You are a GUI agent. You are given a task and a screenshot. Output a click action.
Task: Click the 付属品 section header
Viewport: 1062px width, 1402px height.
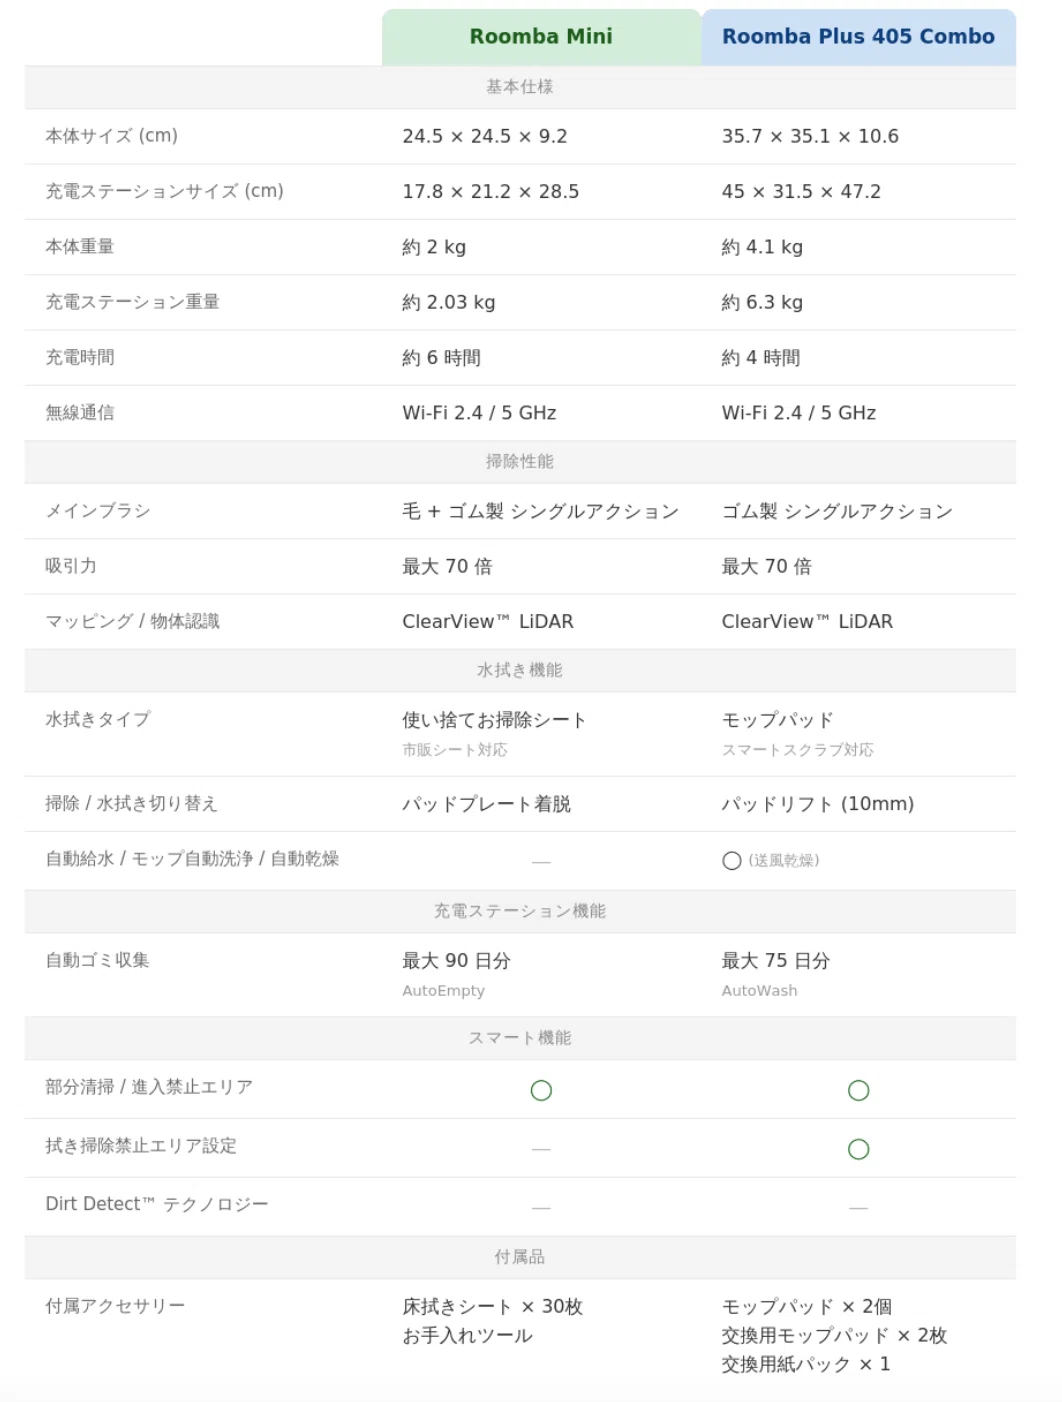pyautogui.click(x=520, y=1257)
